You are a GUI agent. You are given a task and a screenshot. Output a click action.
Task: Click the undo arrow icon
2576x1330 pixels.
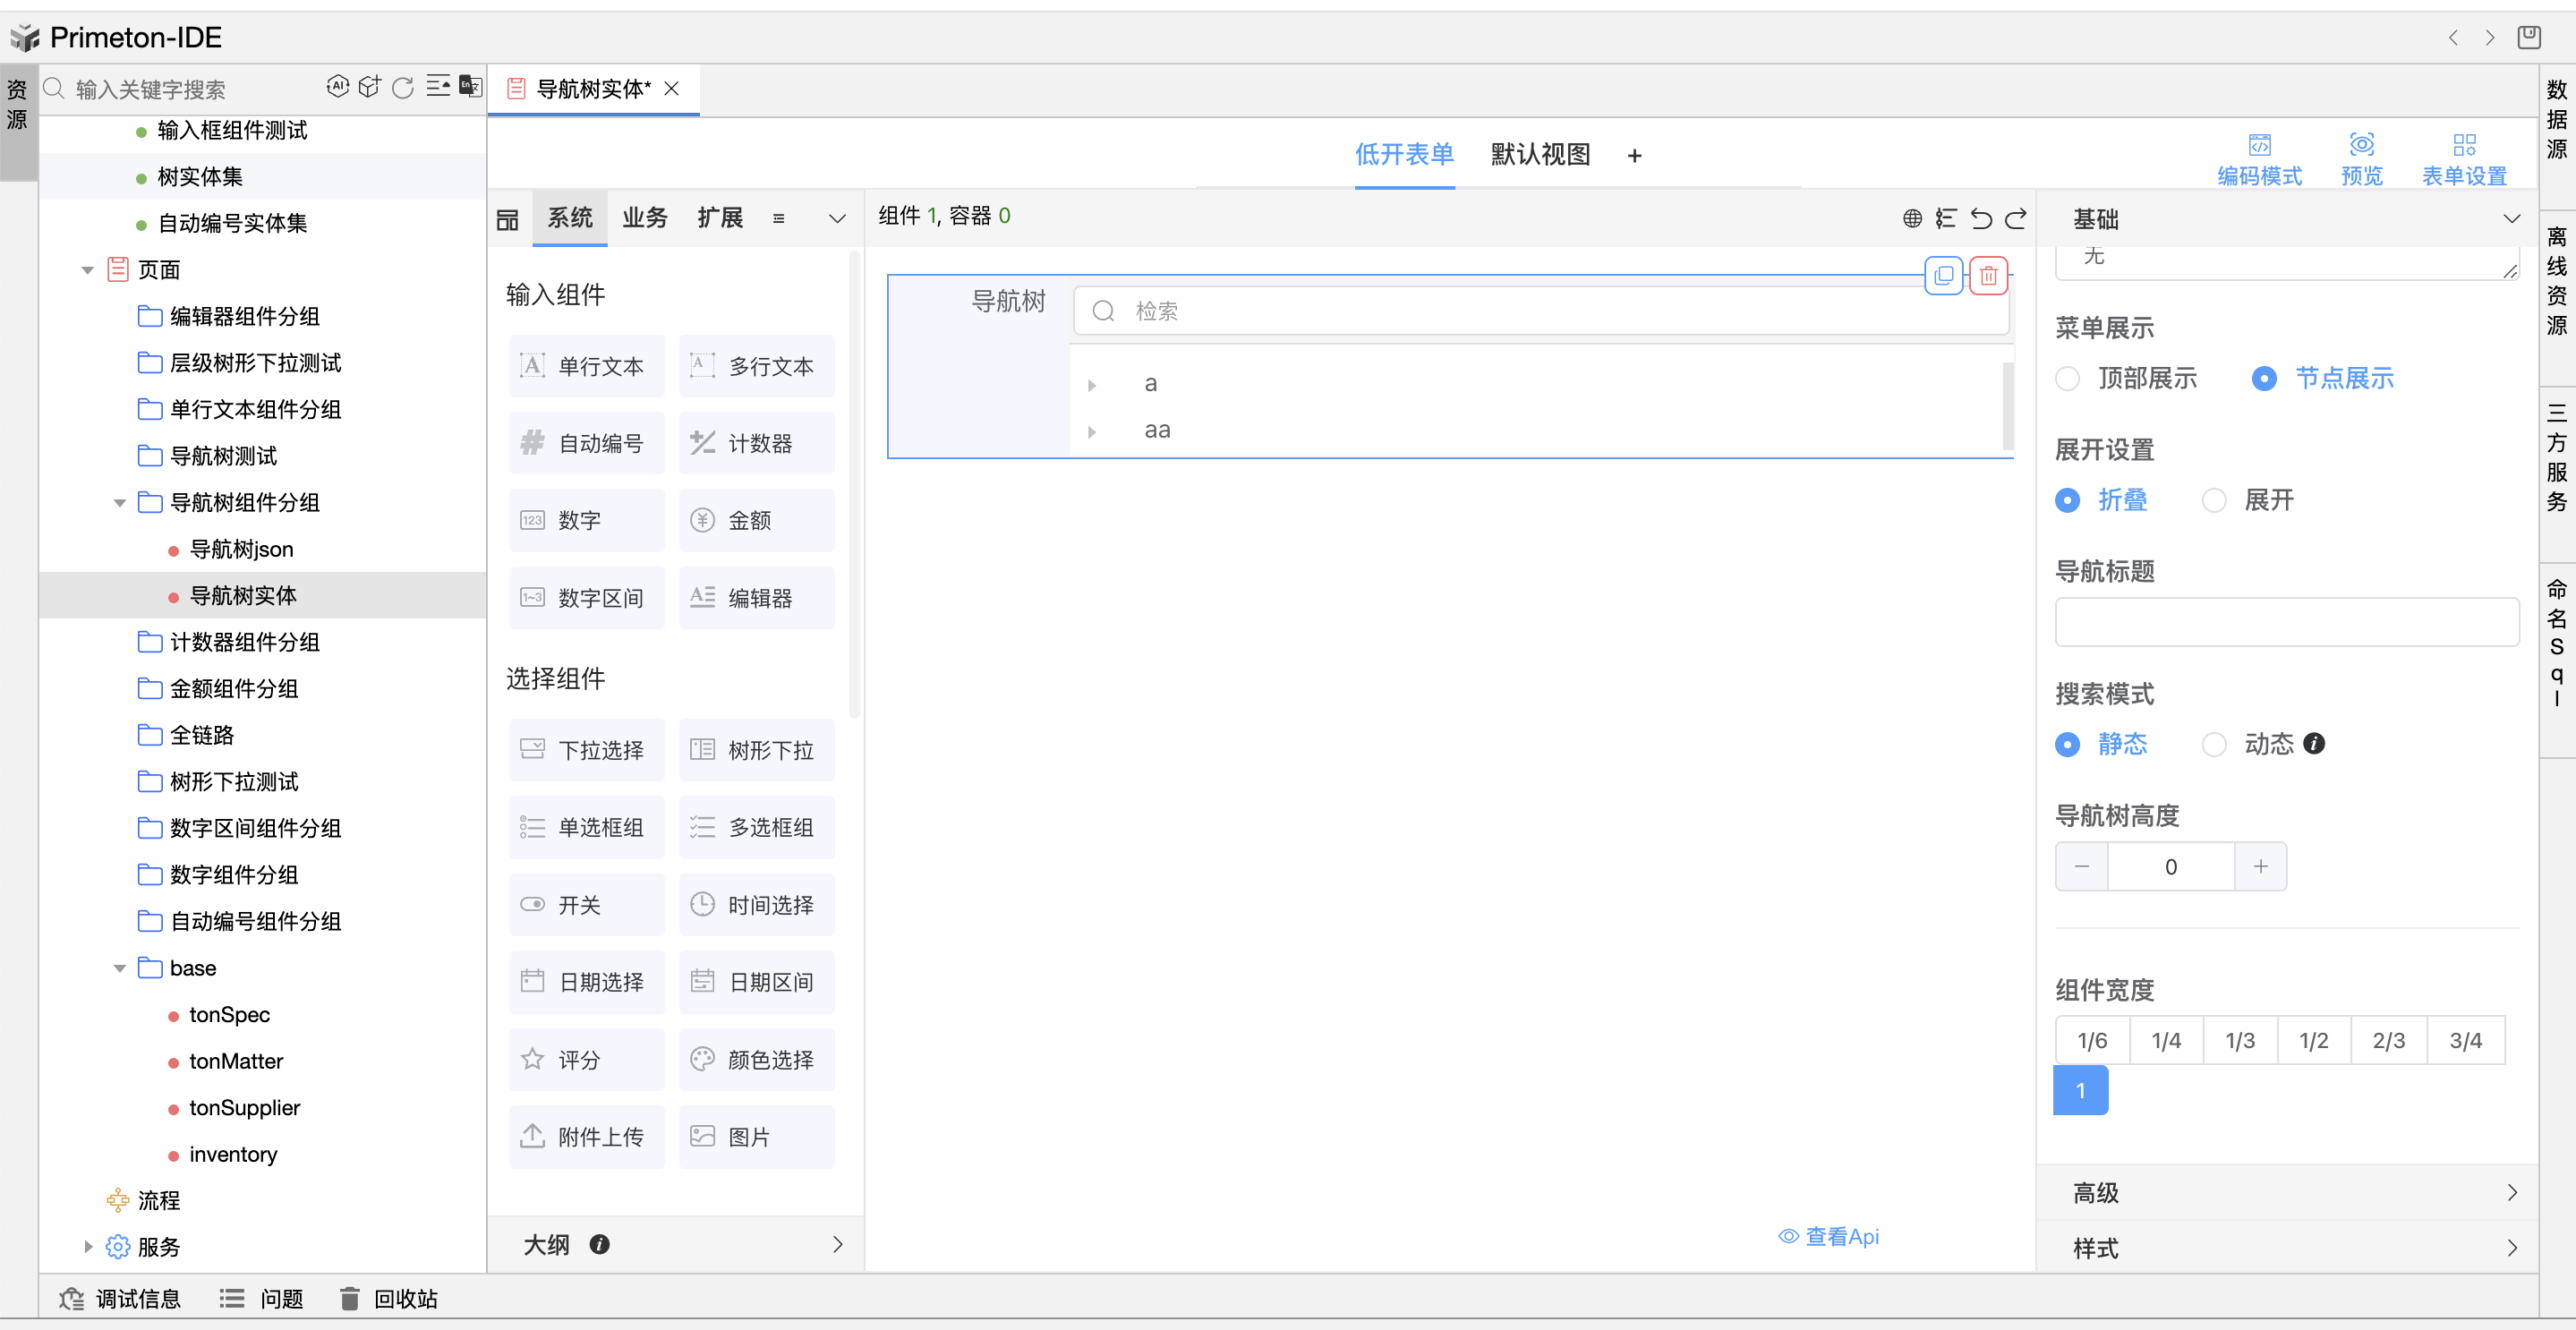1980,218
